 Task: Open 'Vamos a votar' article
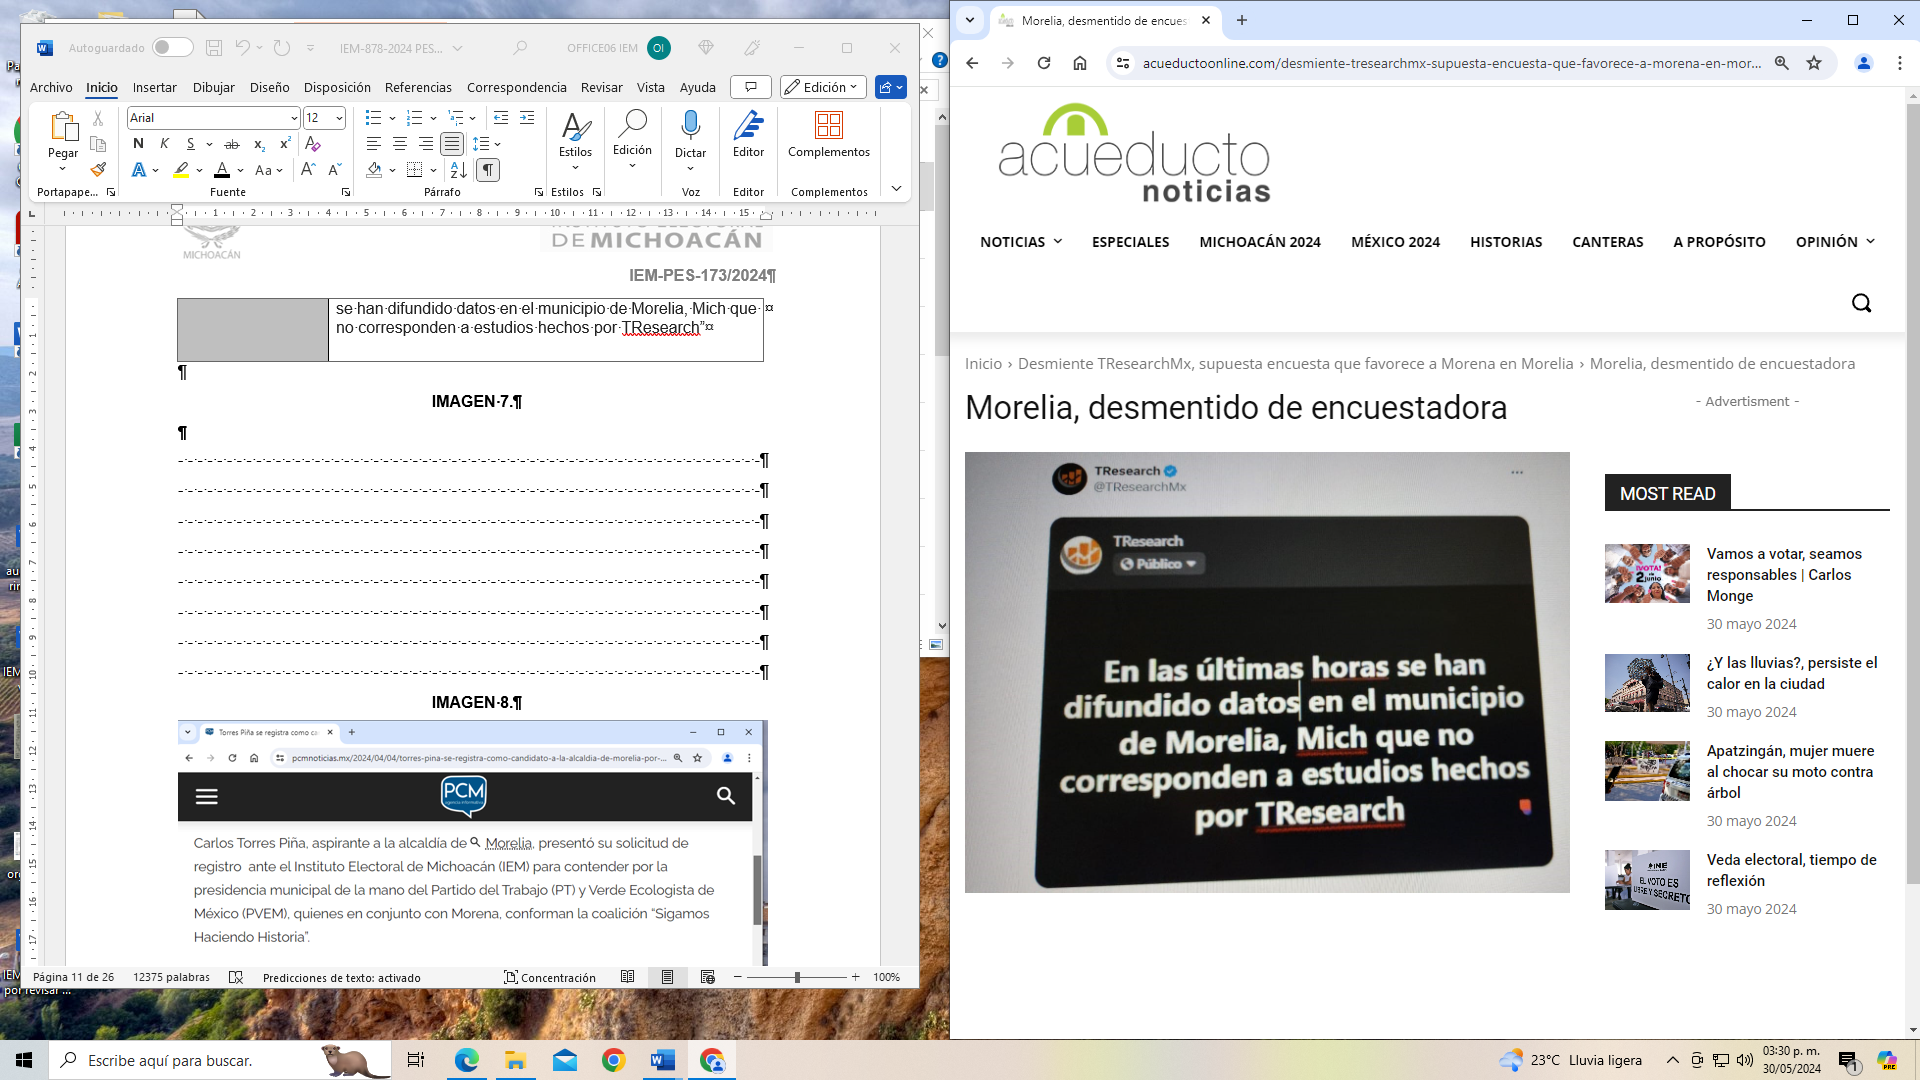[x=1784, y=575]
